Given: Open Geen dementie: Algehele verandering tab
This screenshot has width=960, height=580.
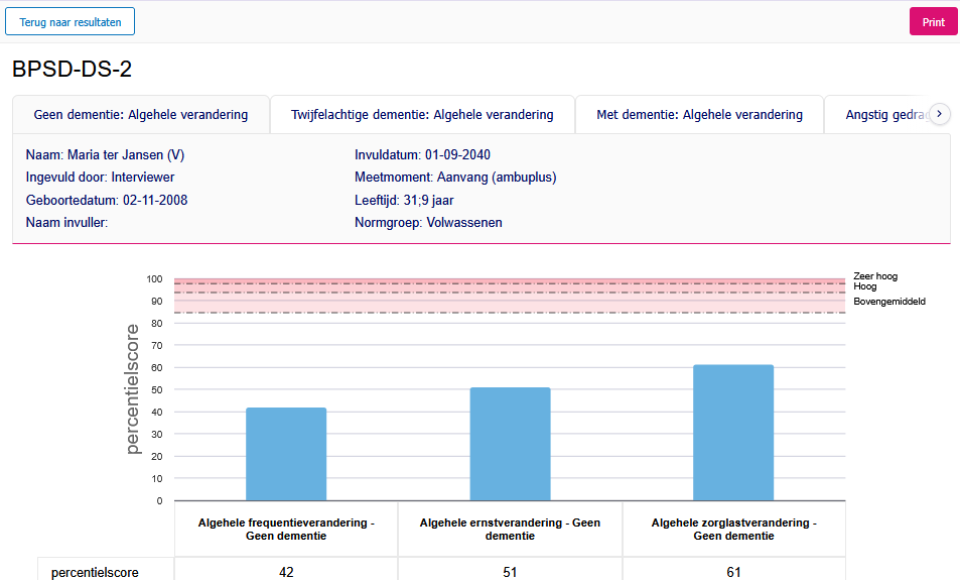Looking at the screenshot, I should coord(141,115).
